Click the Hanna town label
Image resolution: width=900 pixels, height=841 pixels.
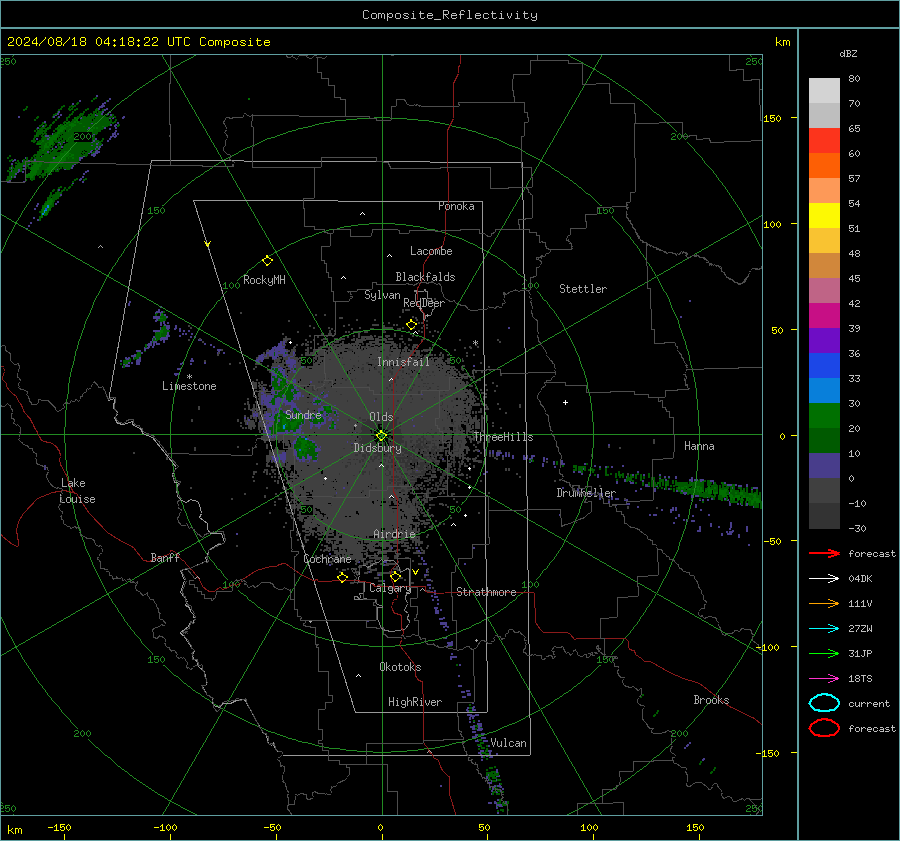(699, 446)
